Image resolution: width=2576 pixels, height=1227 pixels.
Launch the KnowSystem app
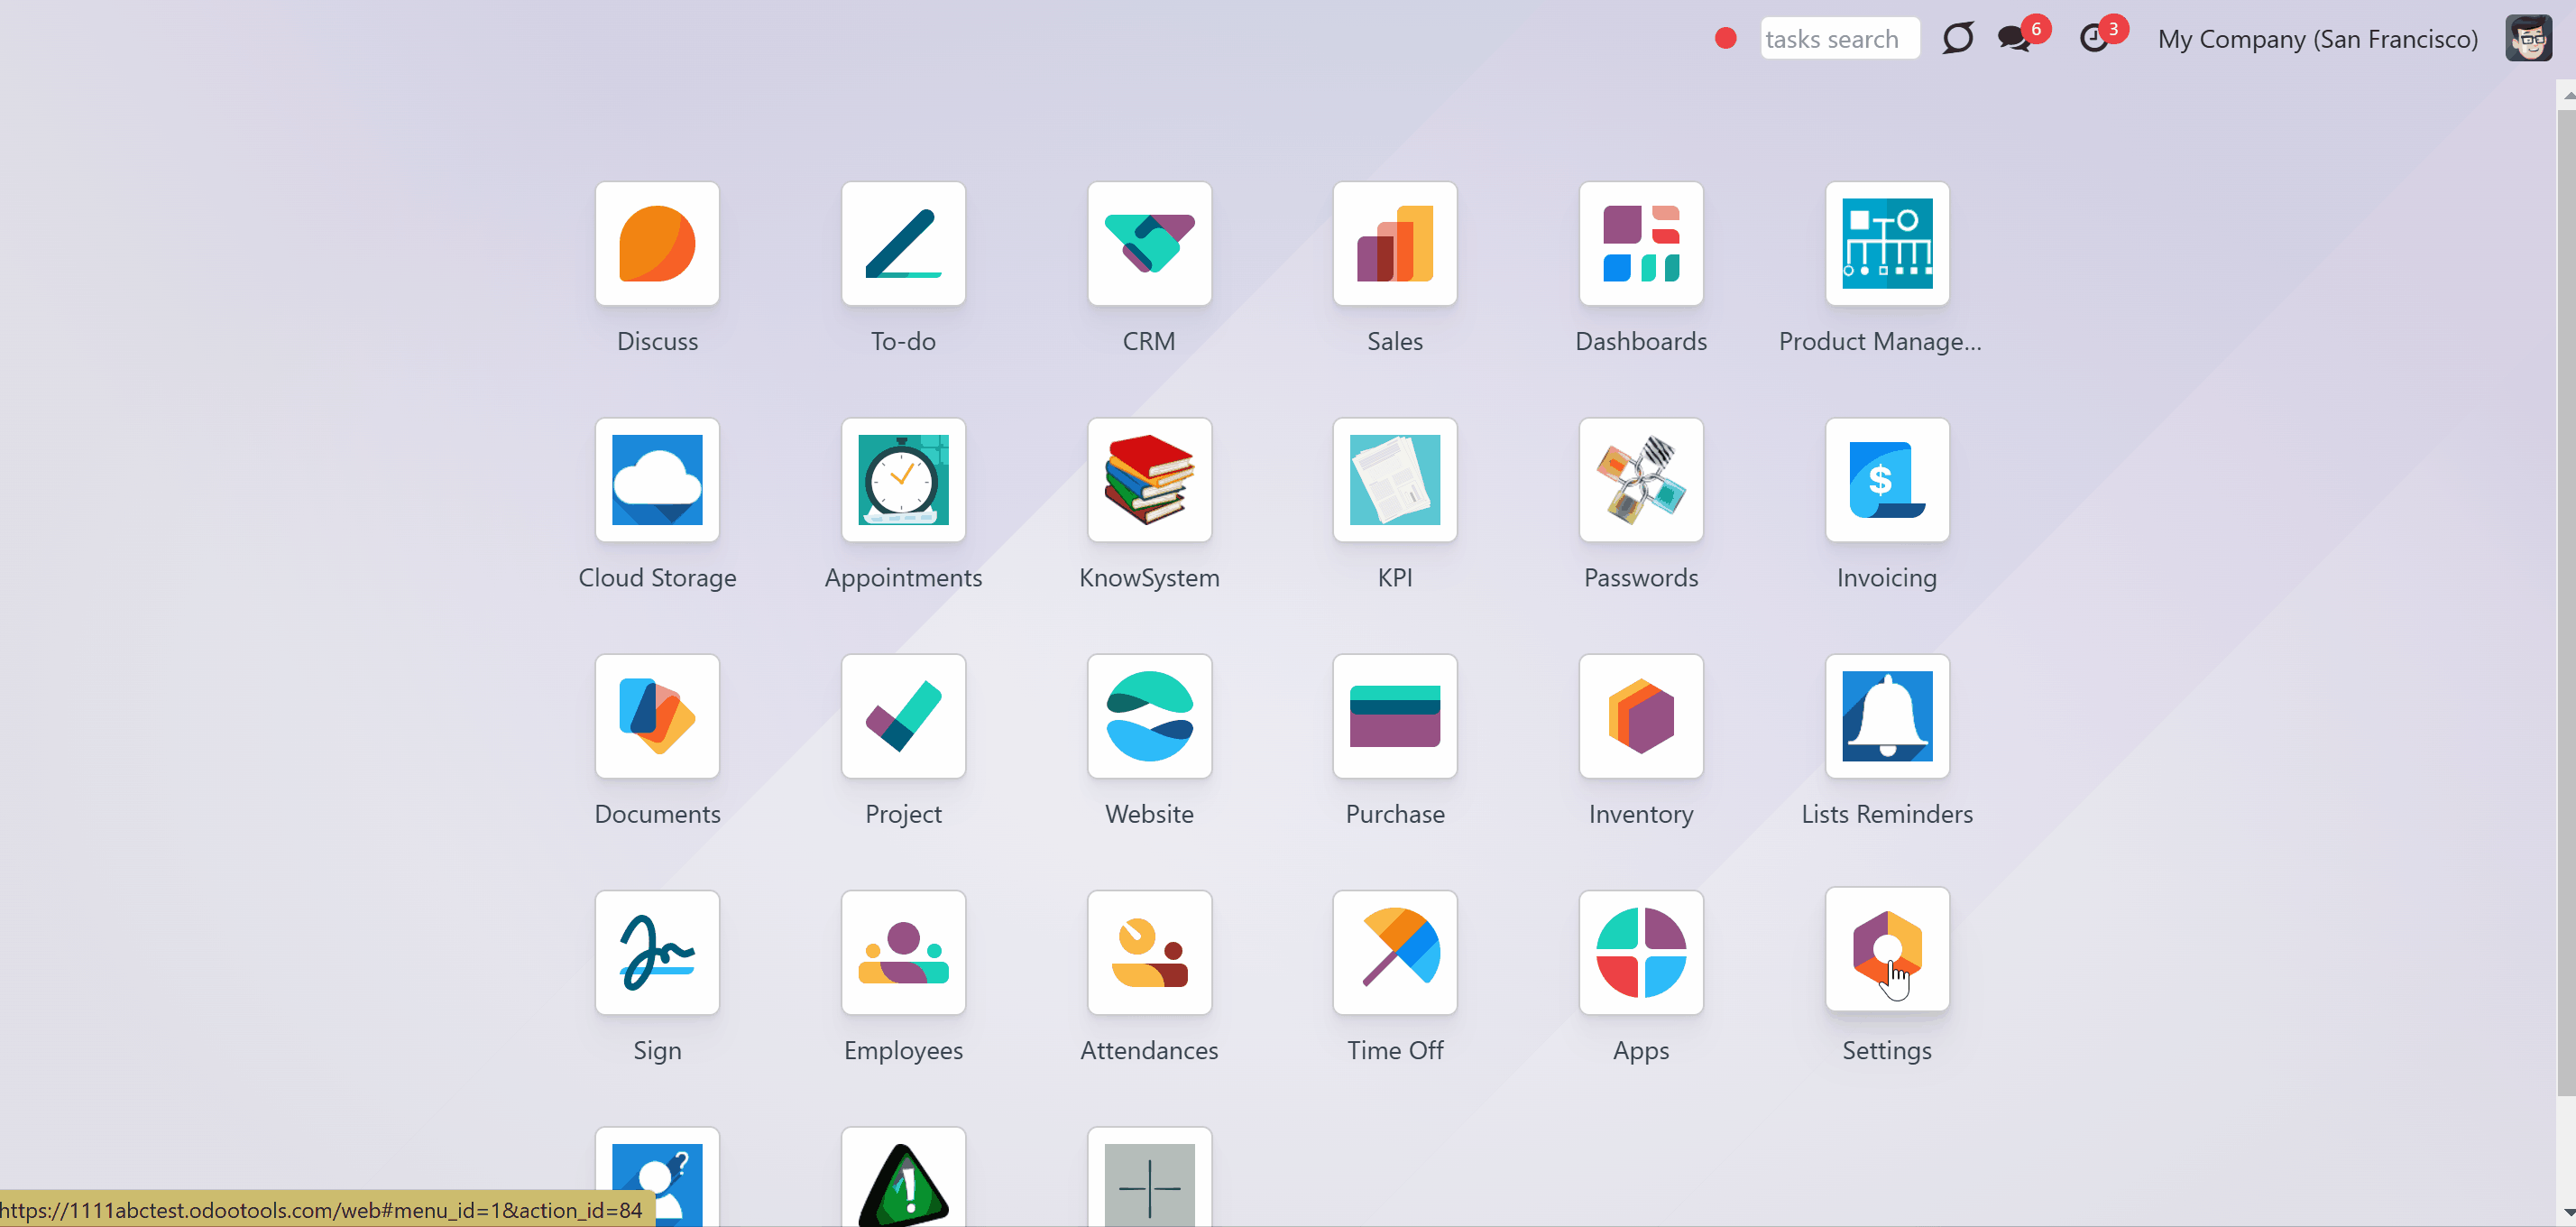coord(1149,480)
